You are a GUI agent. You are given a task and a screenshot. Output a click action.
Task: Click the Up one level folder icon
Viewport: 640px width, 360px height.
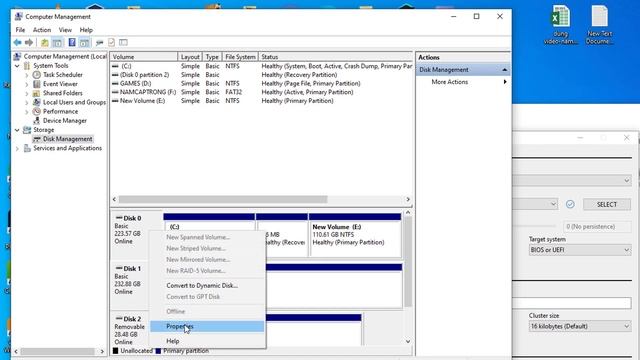[x=45, y=42]
